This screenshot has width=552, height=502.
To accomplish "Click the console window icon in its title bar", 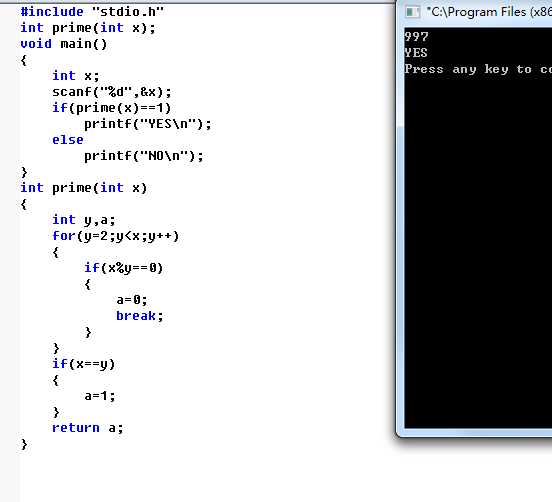I will coord(413,12).
